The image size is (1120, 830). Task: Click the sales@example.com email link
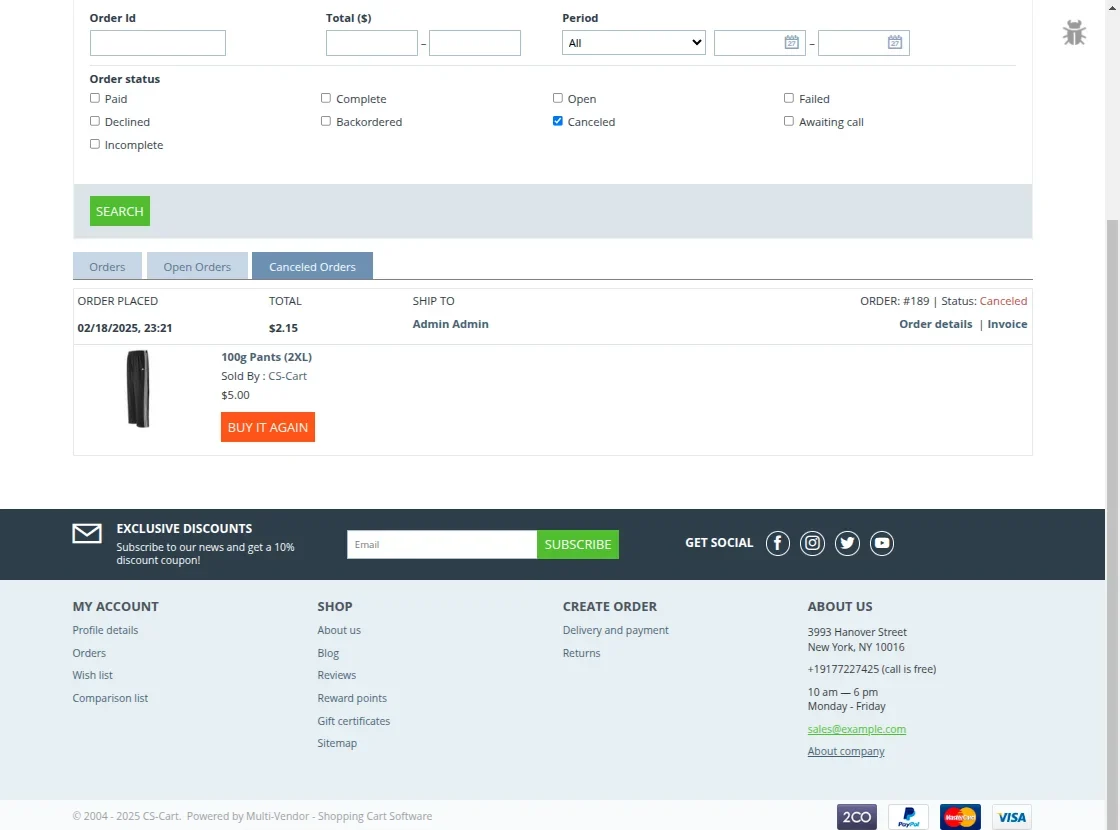[856, 729]
